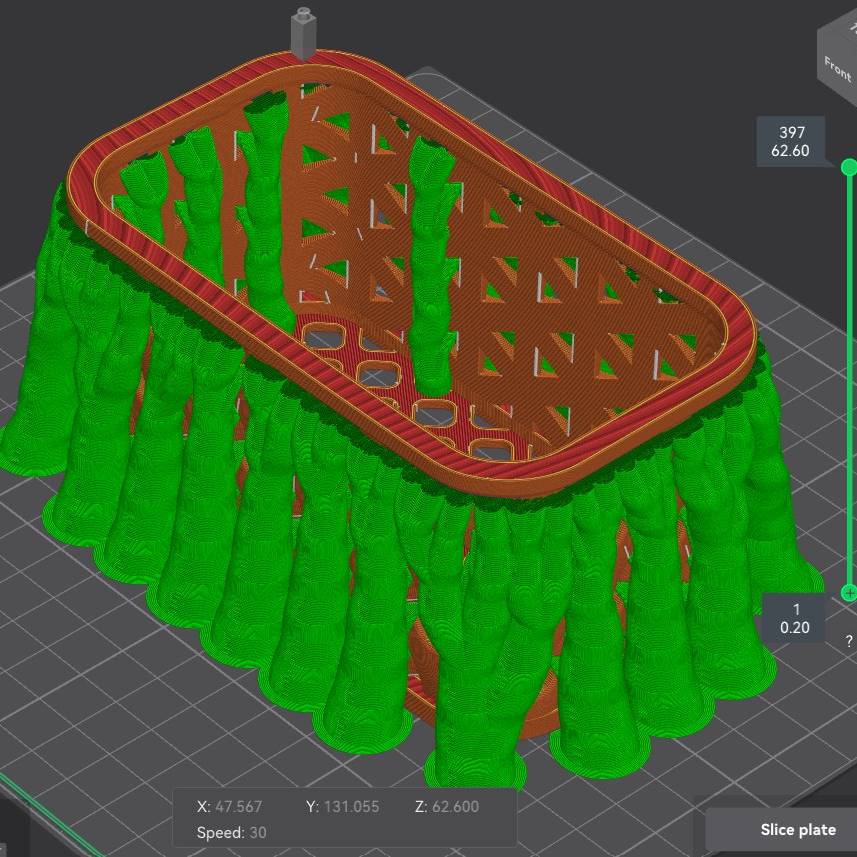
Task: Click the gray nozzle tool head marker above the model
Action: pos(303,32)
